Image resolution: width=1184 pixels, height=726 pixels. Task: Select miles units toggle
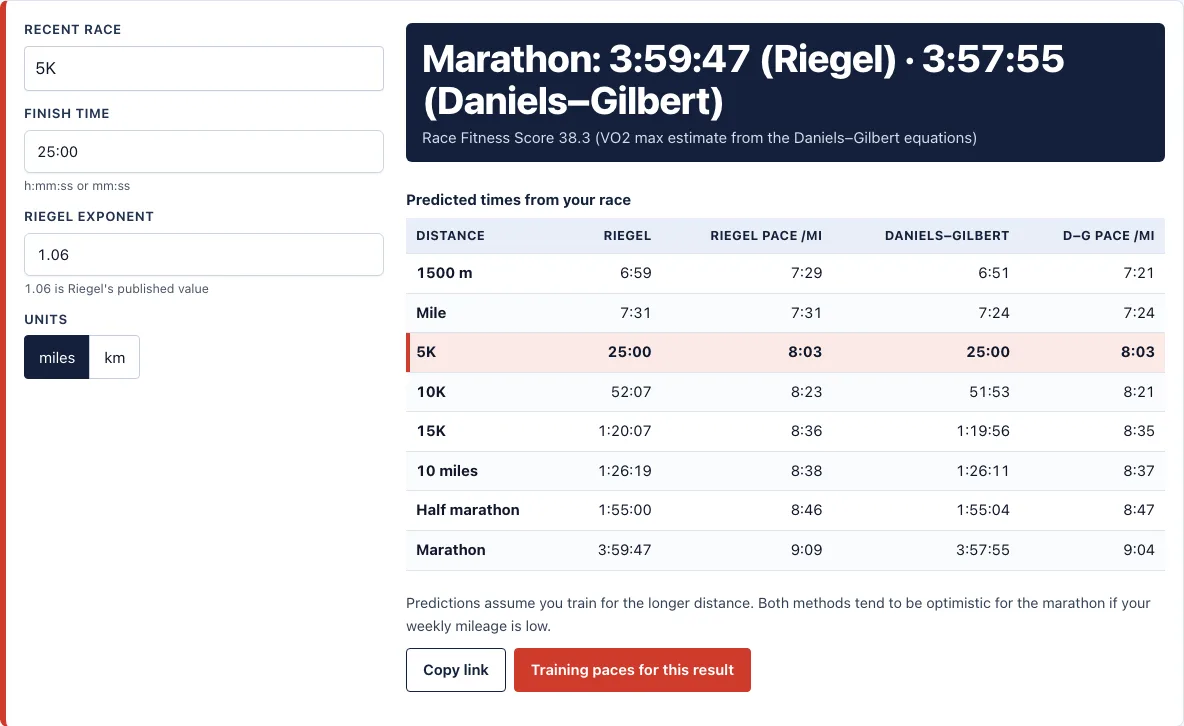57,357
